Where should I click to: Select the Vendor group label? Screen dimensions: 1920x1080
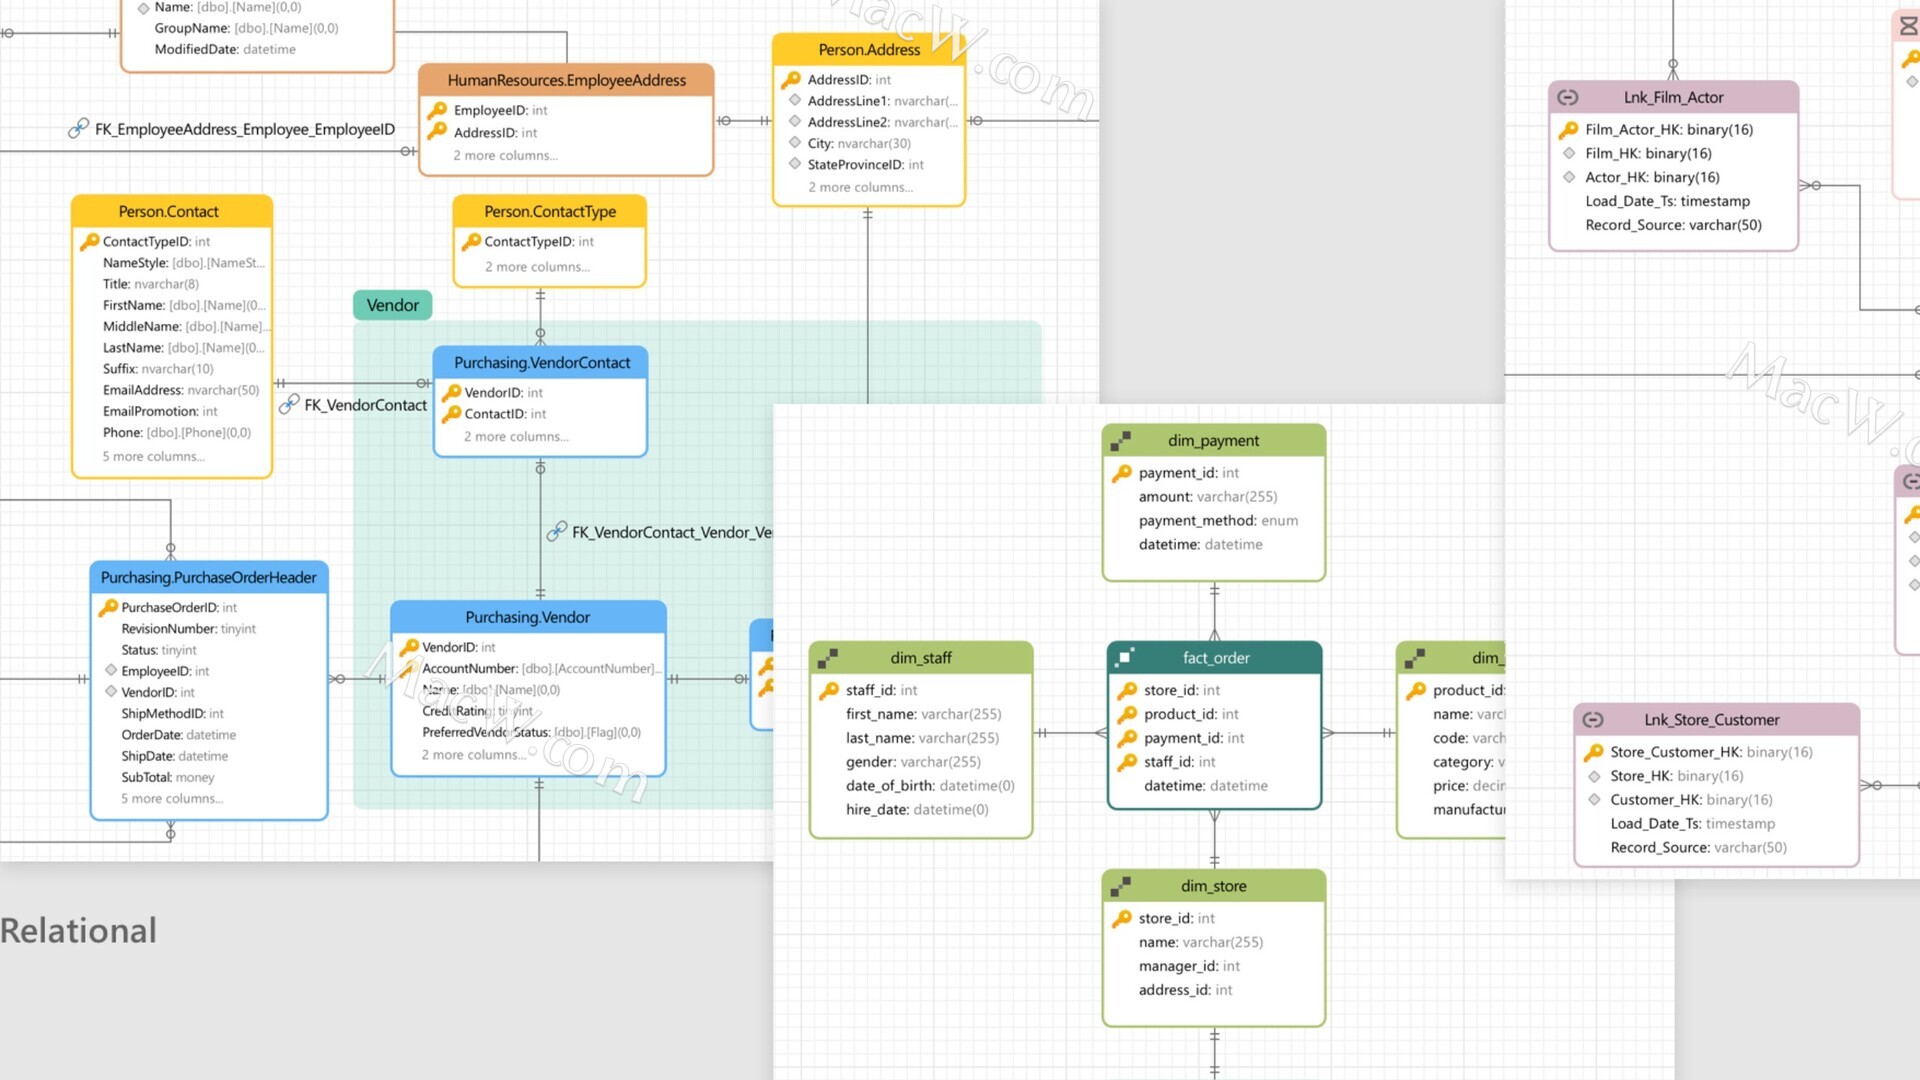[393, 305]
